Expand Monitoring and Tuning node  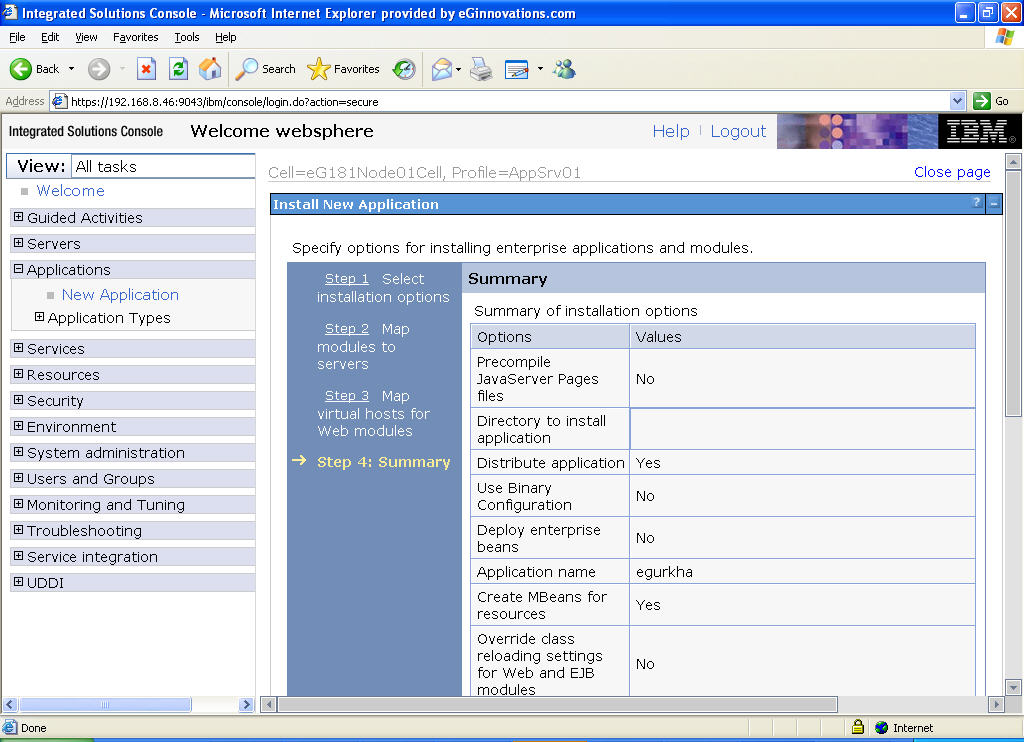18,504
